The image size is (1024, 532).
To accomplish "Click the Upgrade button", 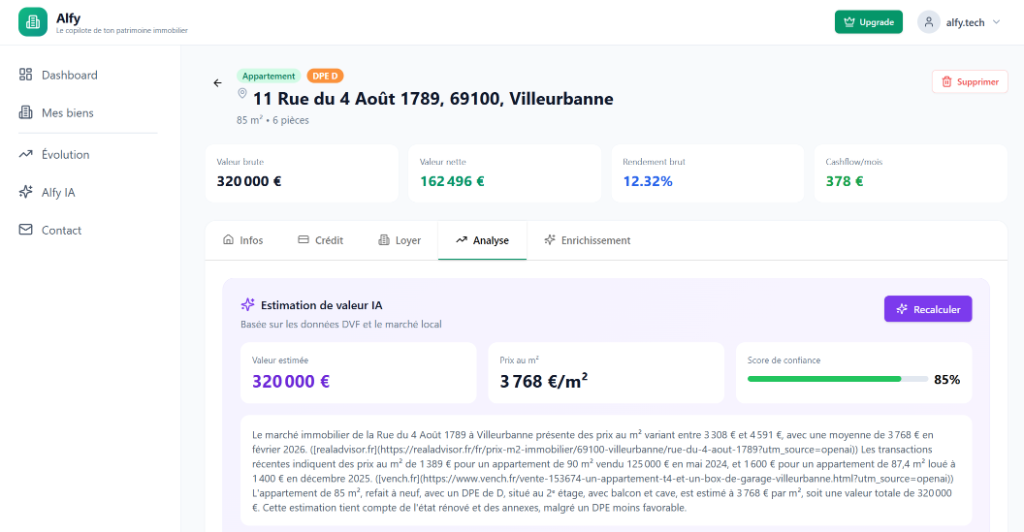I will 869,22.
